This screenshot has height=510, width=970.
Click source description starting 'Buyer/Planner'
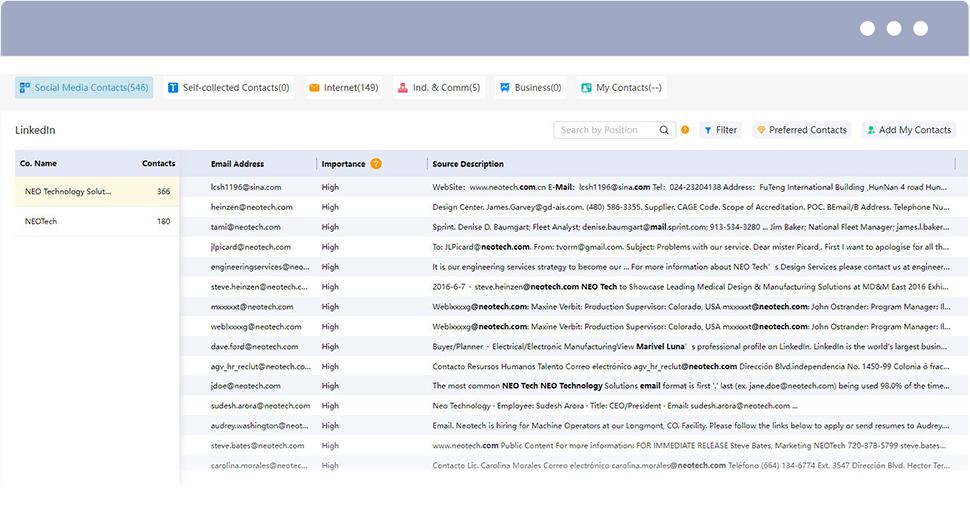click(689, 347)
